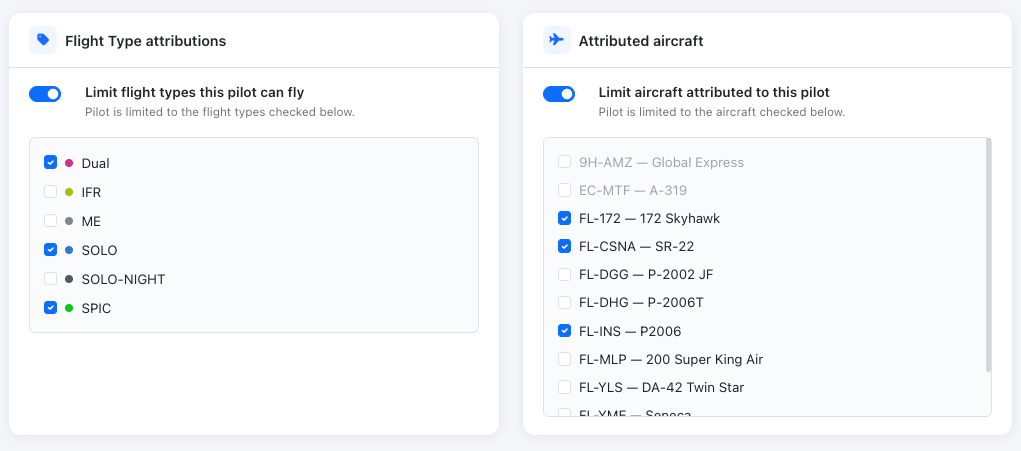Uncheck FL-172 172 Skyhawk aircraft
1021x451 pixels.
565,218
